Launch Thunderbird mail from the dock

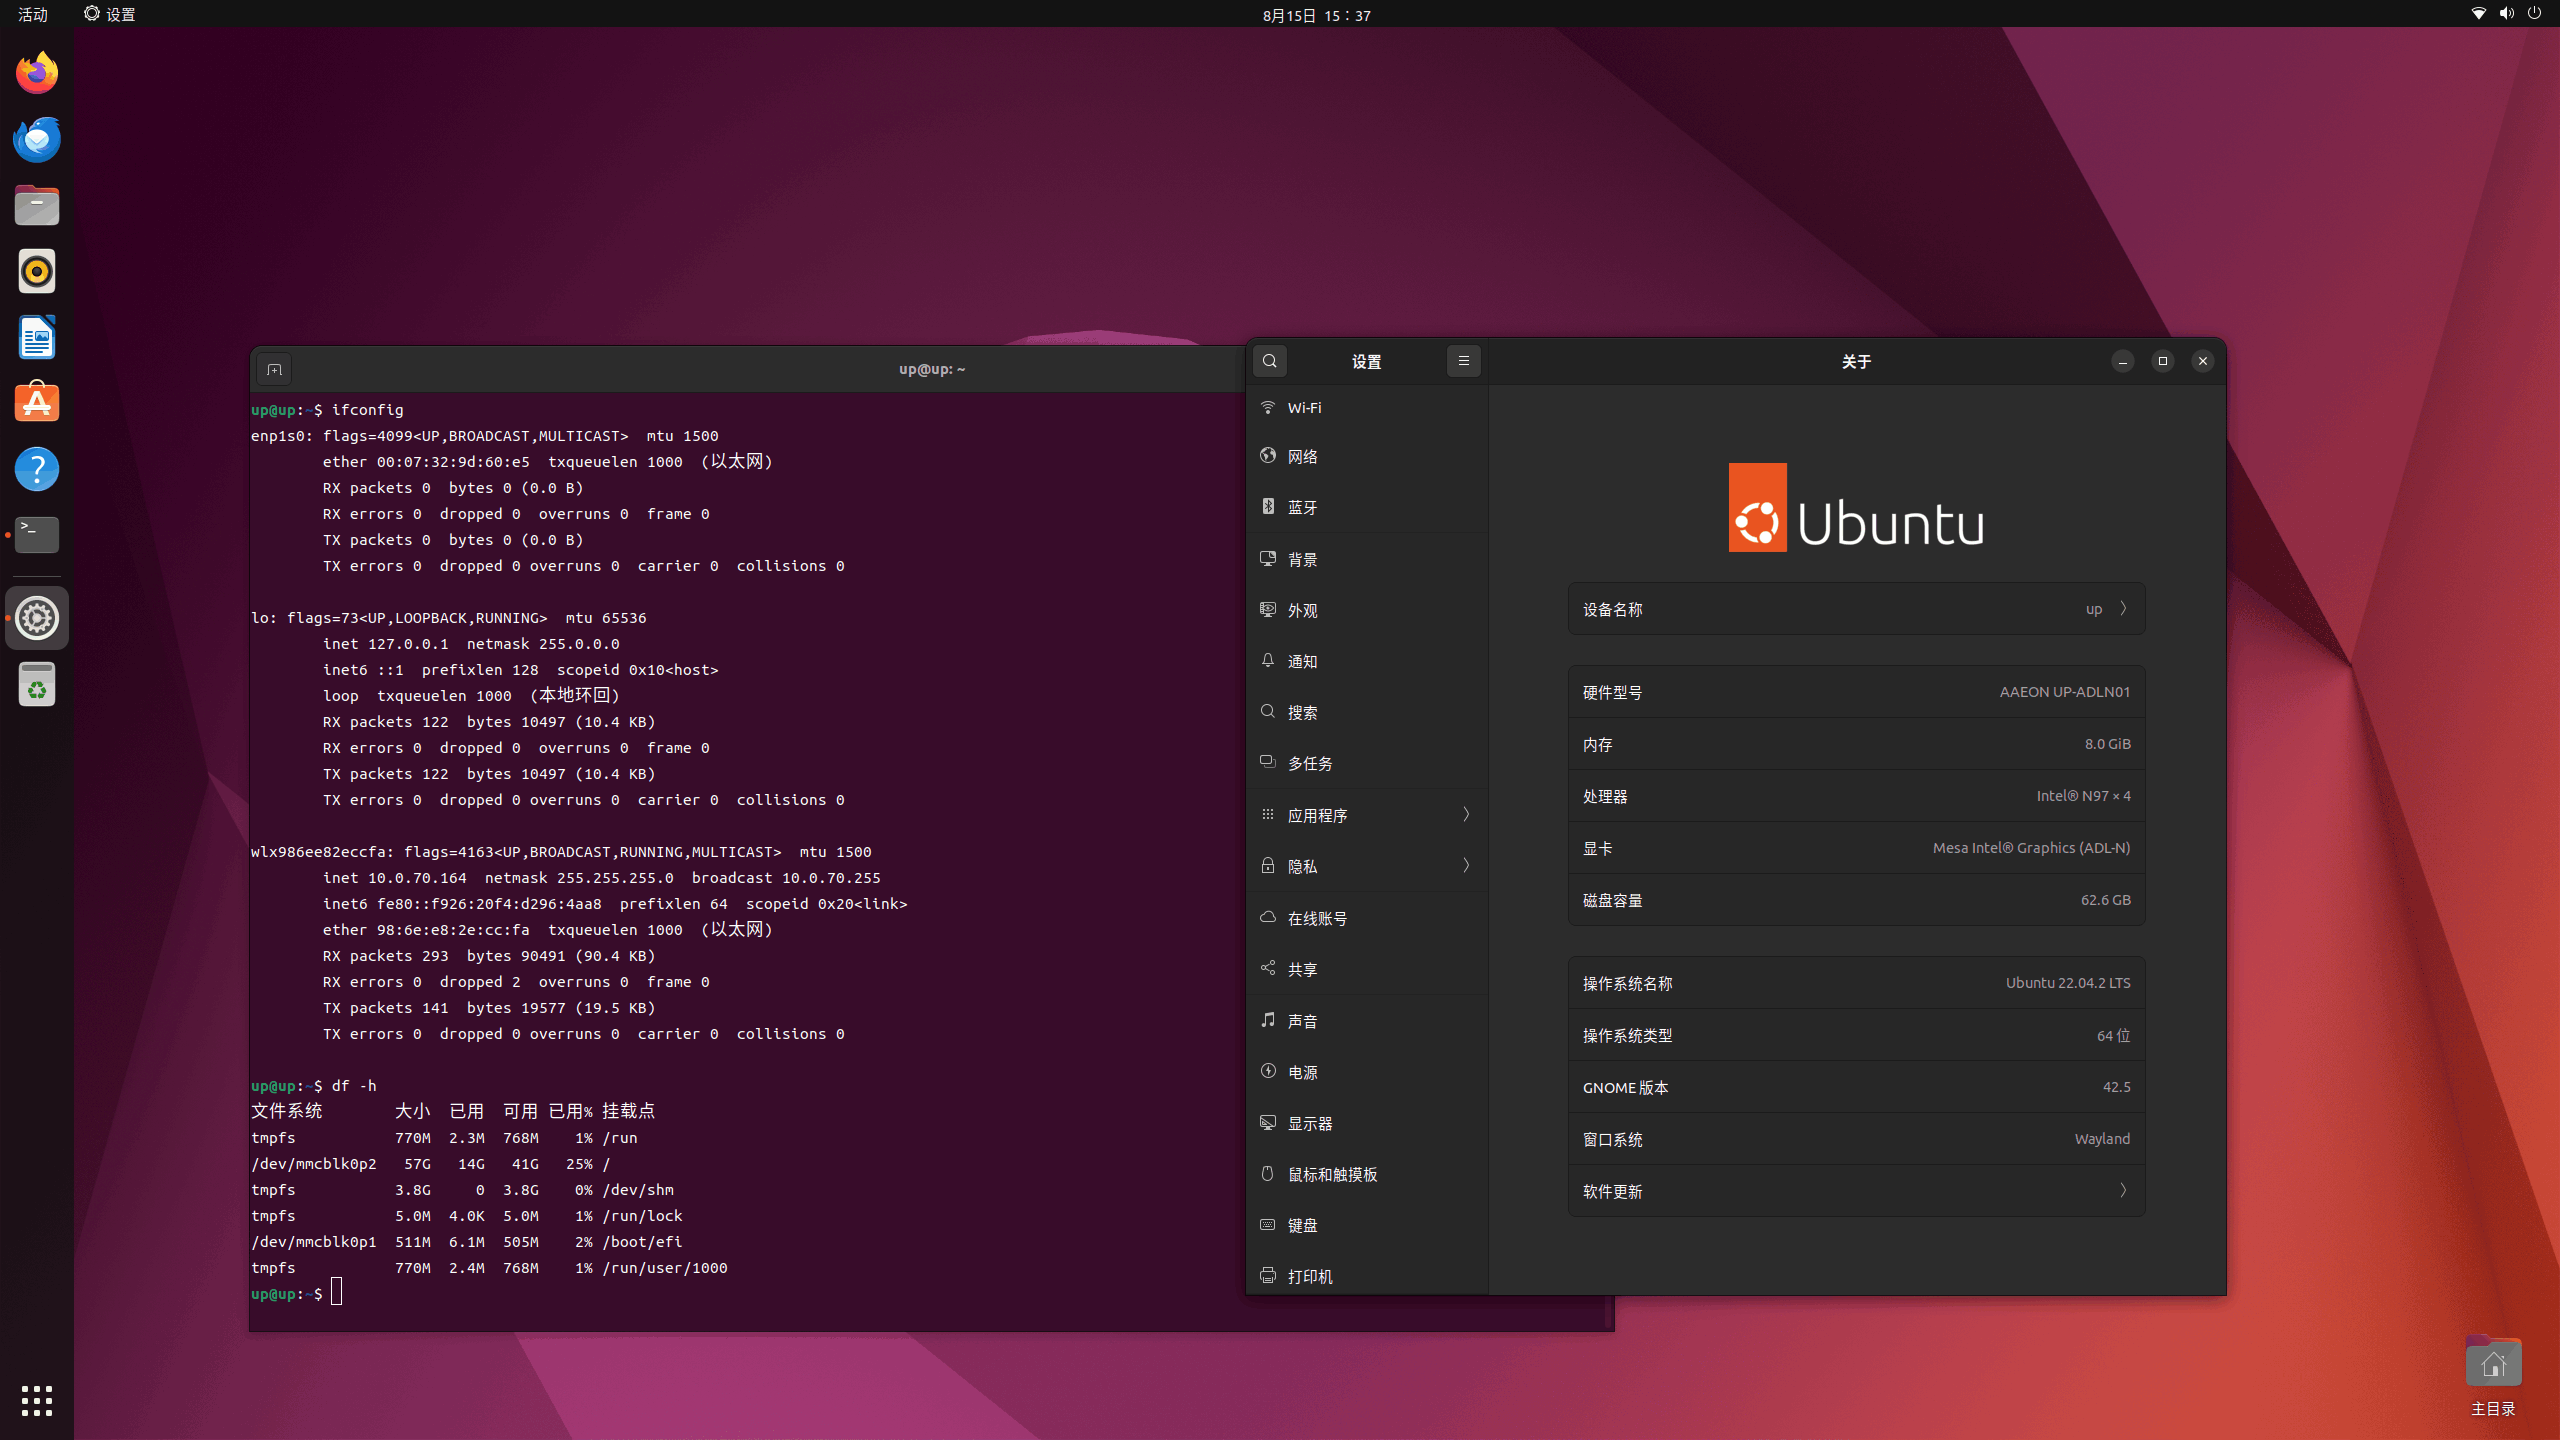tap(37, 139)
